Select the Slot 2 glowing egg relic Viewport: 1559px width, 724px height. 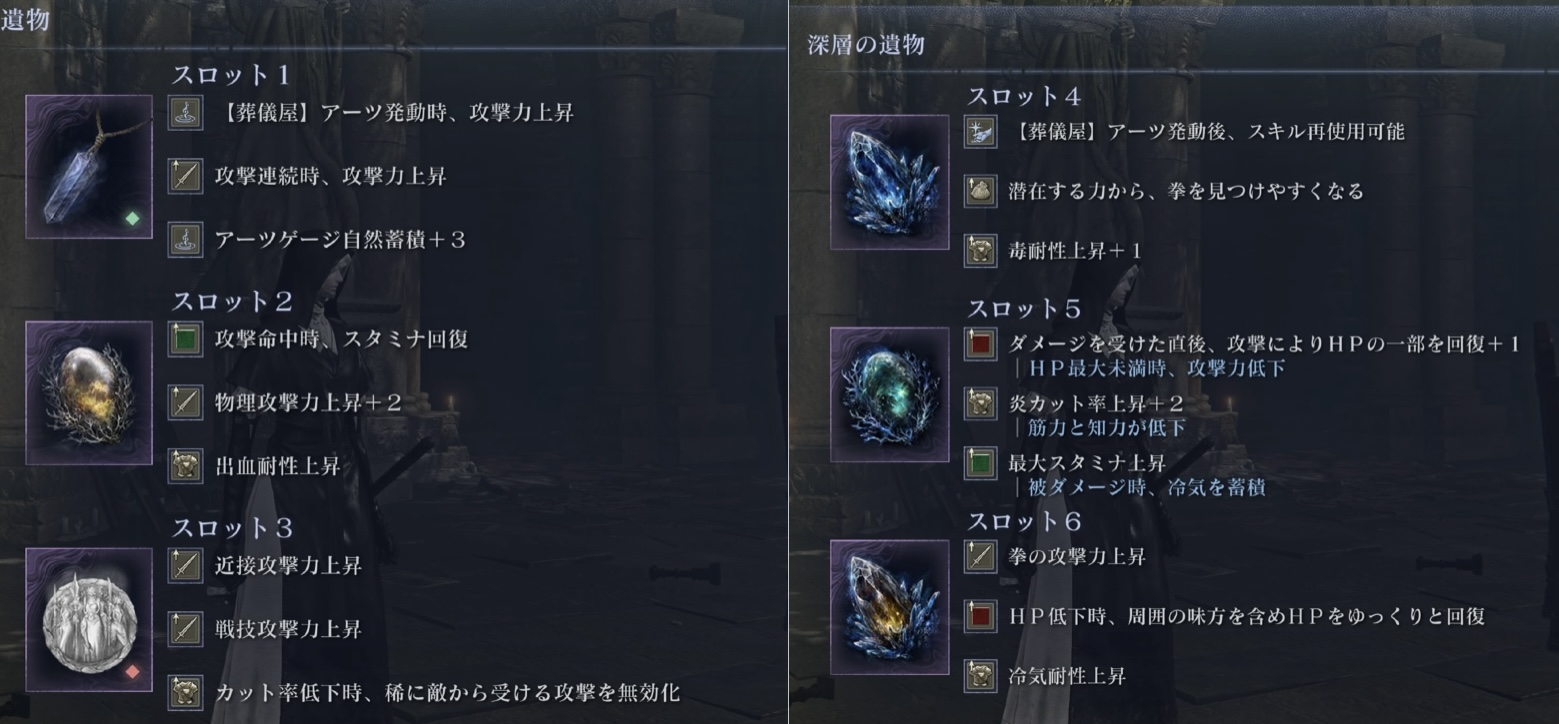coord(89,393)
